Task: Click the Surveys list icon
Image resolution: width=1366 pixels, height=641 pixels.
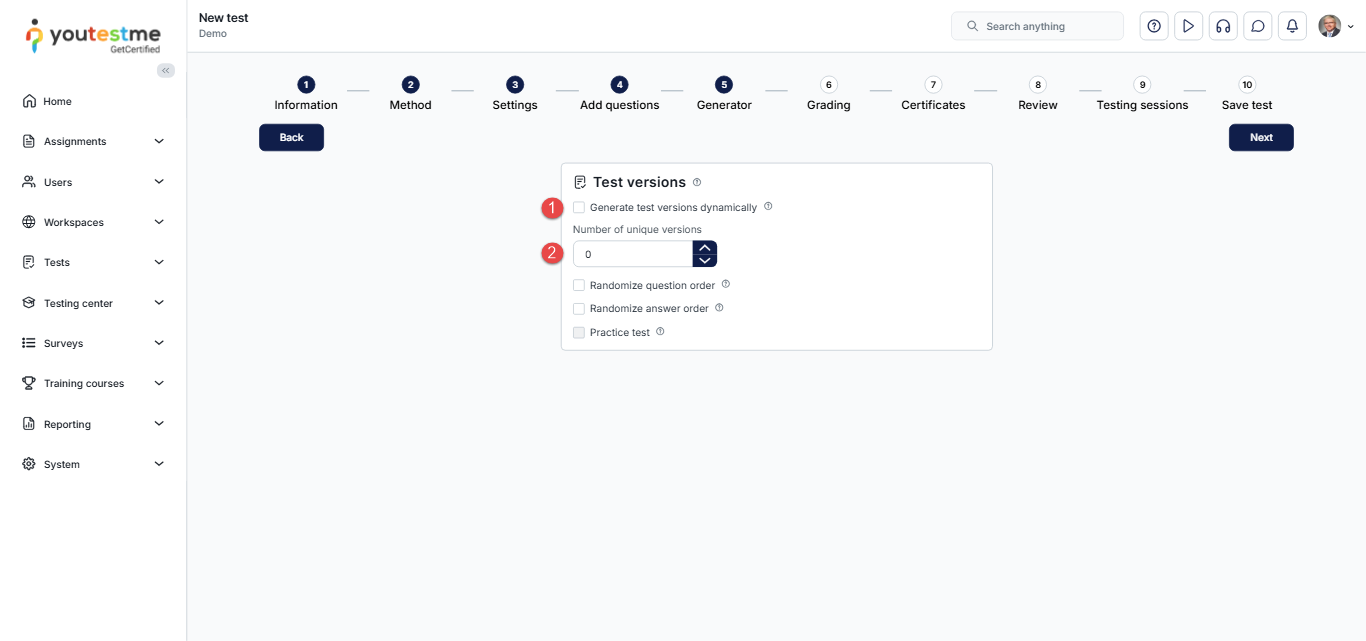Action: point(29,343)
